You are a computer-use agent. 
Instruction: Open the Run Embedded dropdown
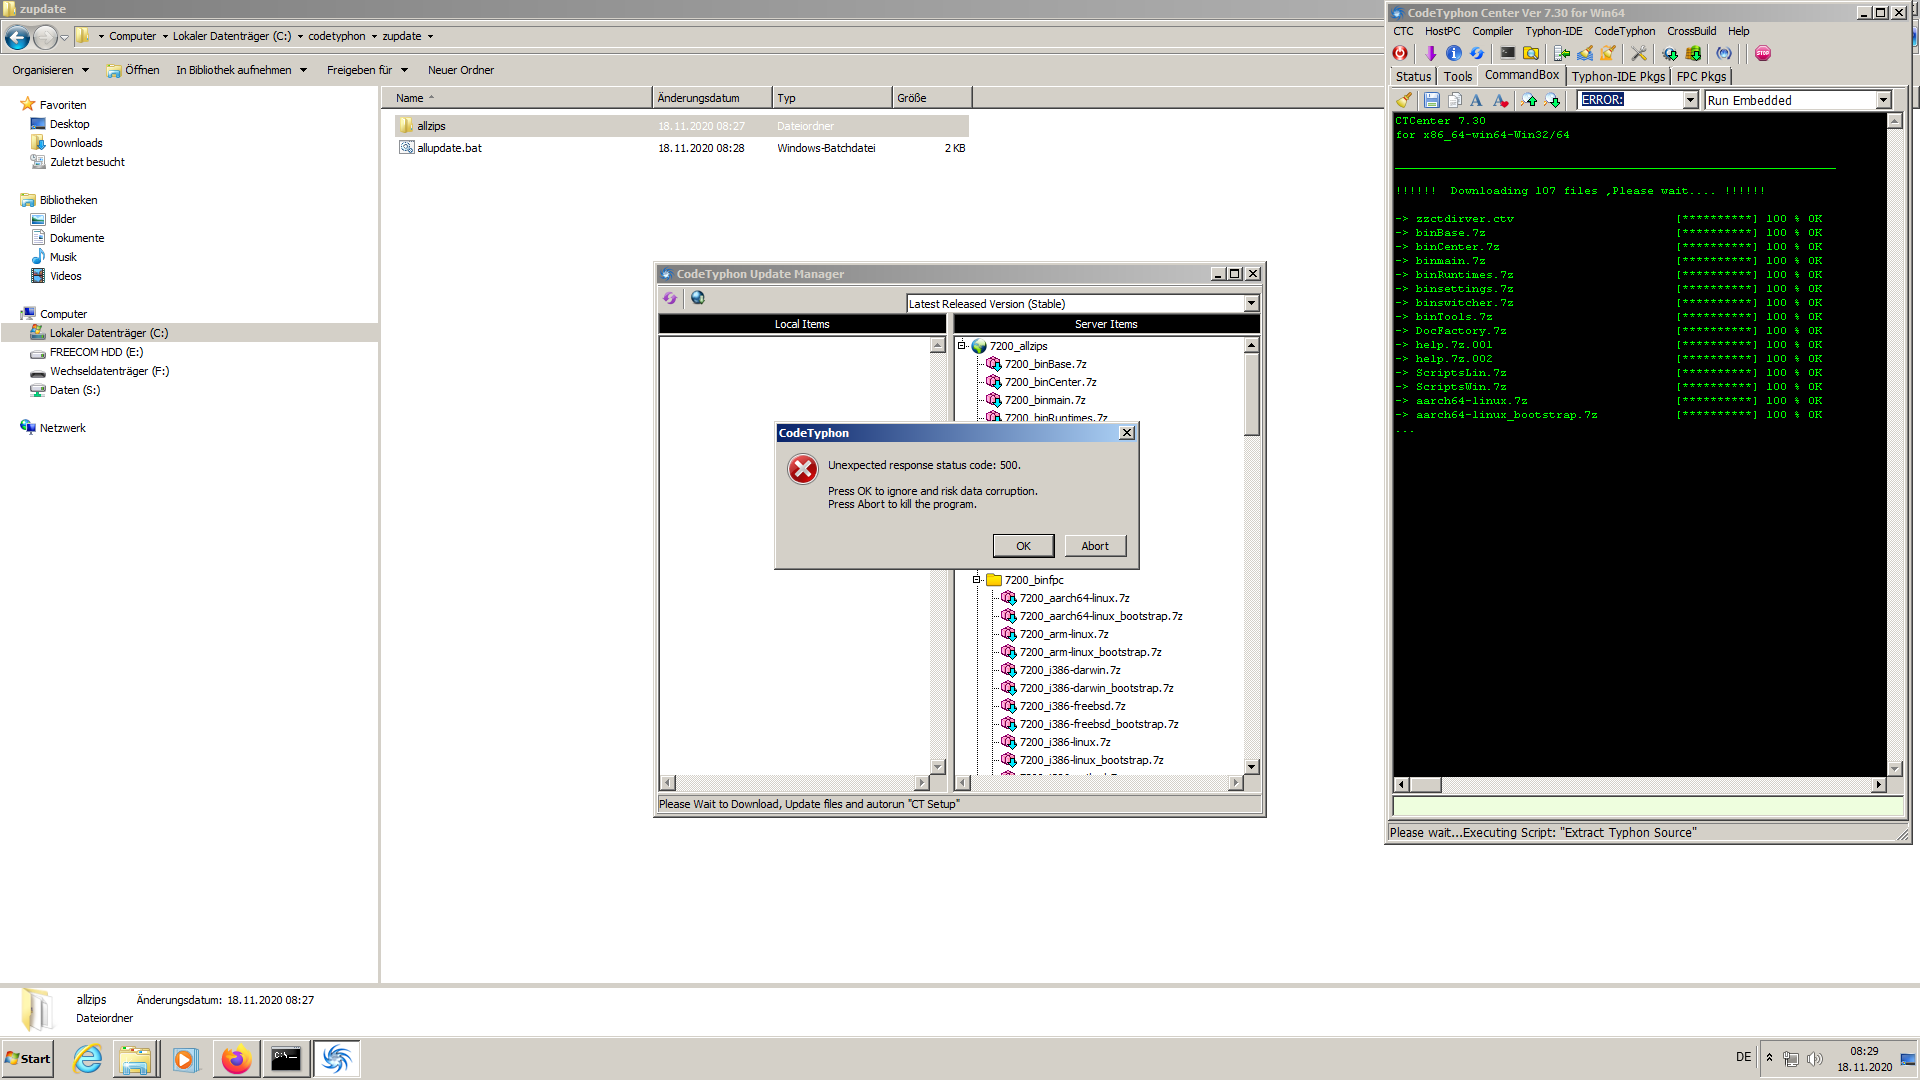(x=1883, y=100)
